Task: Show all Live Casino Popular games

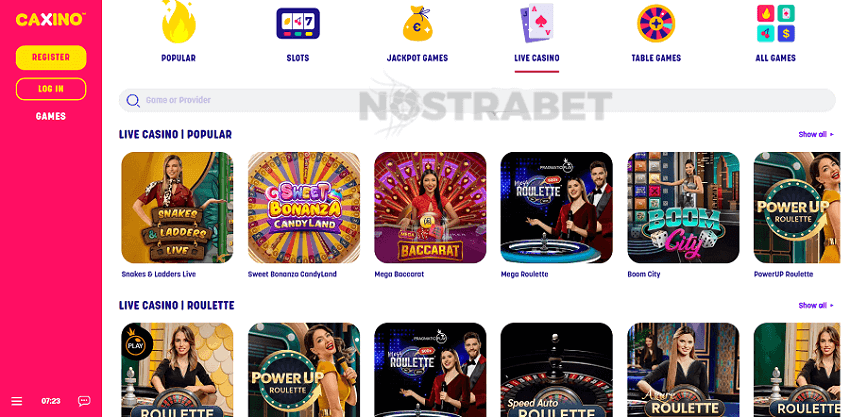Action: click(816, 134)
